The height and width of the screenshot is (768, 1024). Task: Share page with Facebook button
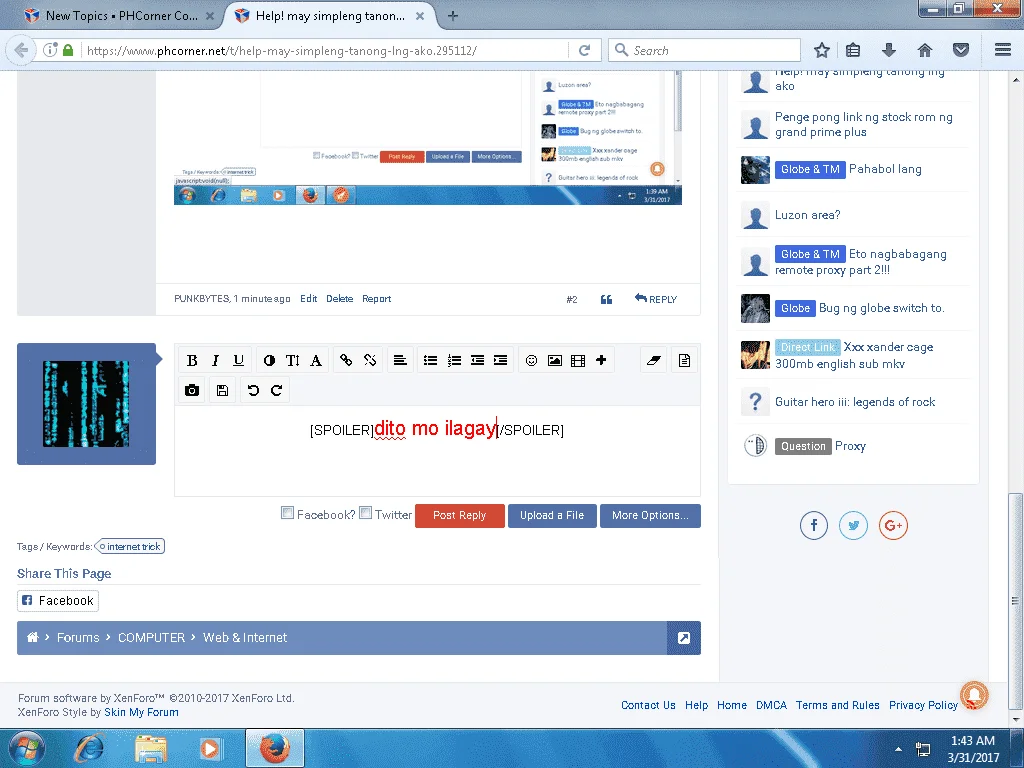(58, 601)
